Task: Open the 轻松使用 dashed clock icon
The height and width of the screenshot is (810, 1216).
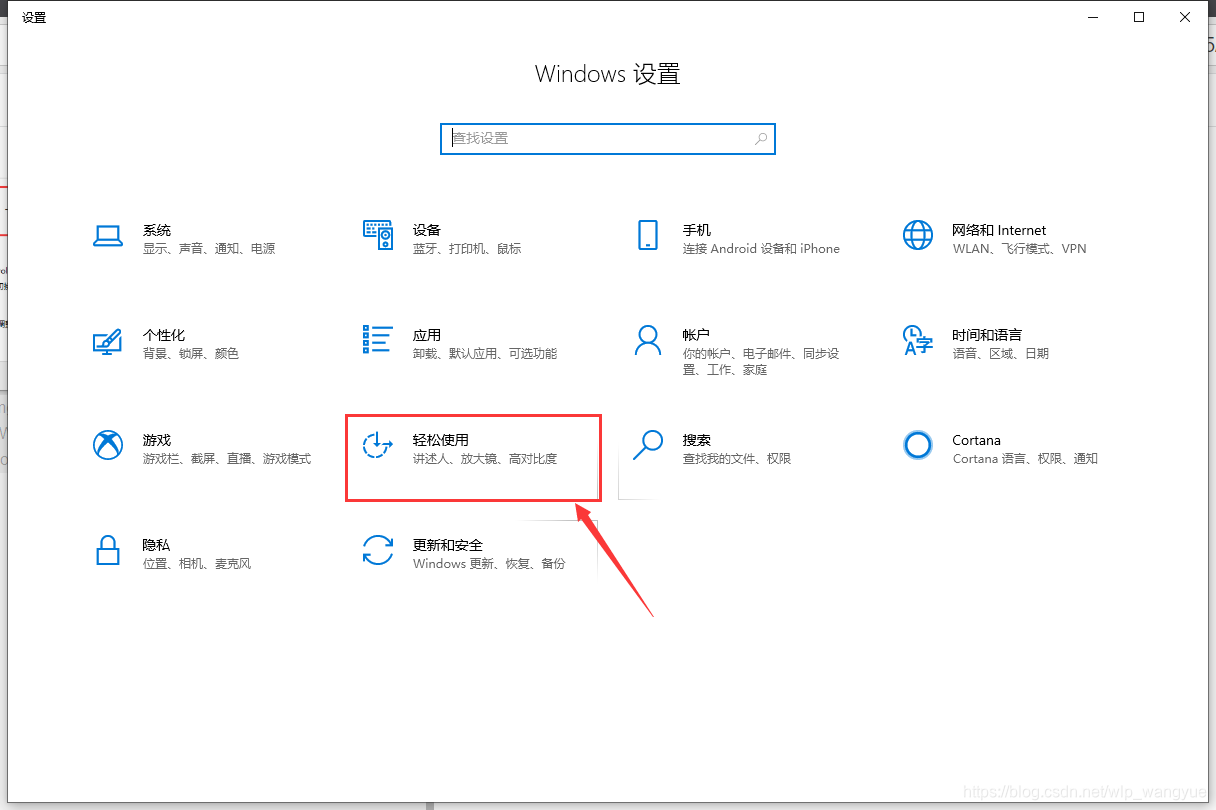Action: click(377, 445)
